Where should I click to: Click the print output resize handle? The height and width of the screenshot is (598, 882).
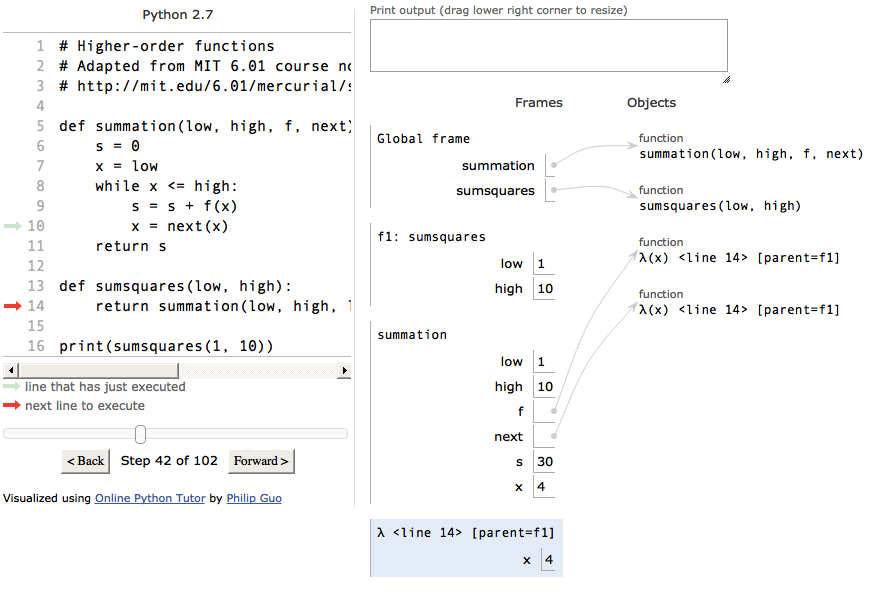(726, 80)
